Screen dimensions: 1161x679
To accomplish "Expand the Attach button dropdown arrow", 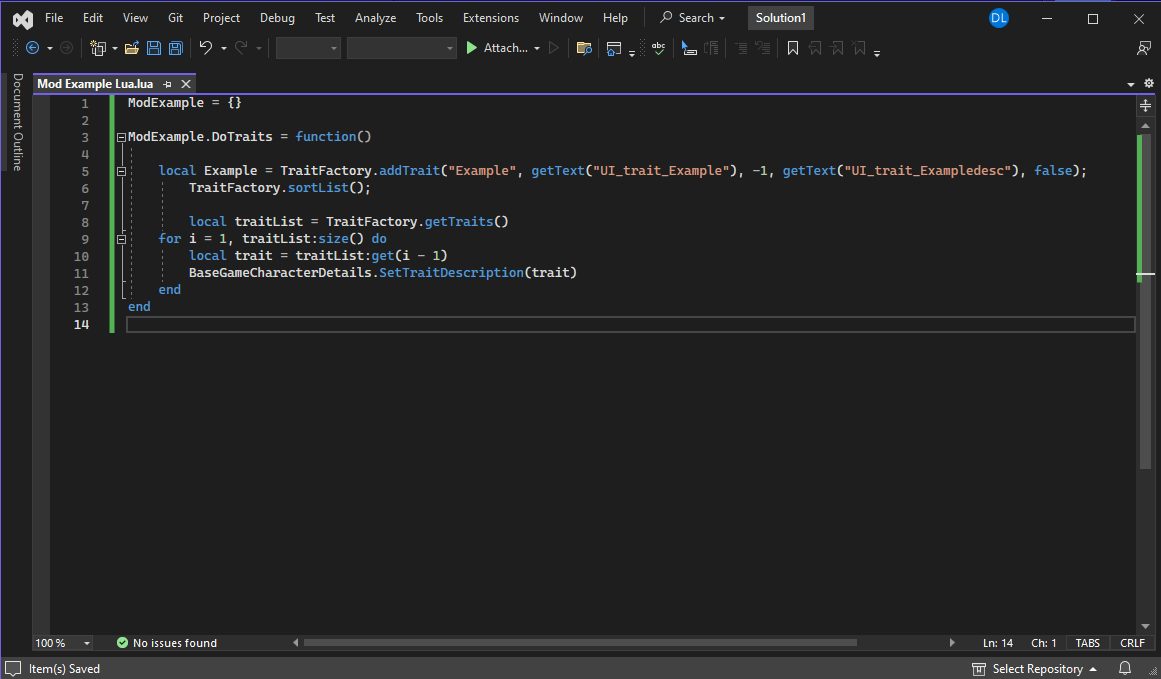I will pos(537,48).
